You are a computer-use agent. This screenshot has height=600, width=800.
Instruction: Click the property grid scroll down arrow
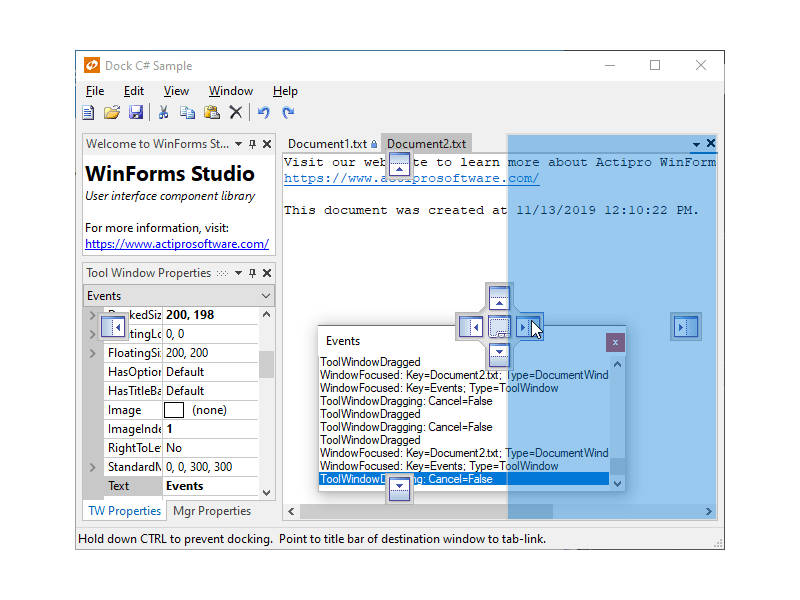click(266, 492)
